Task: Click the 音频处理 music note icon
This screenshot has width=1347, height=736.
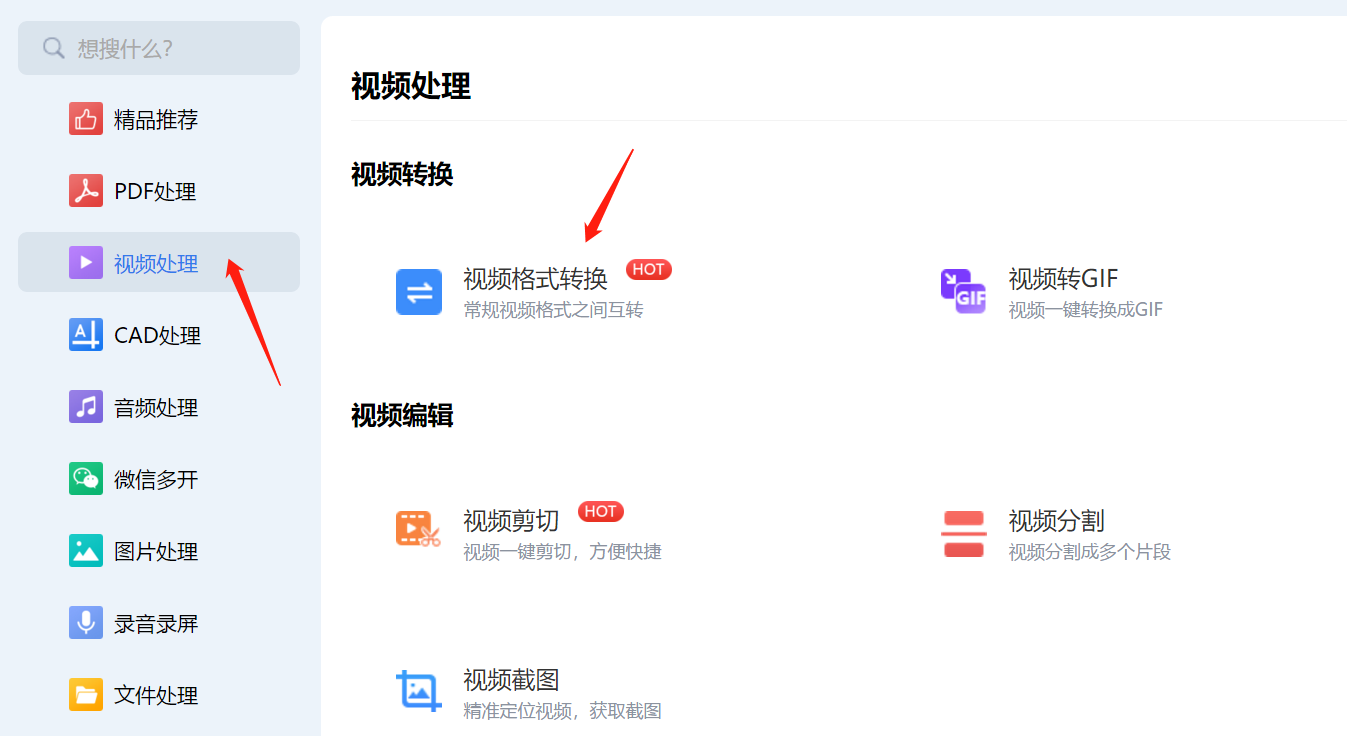Action: coord(86,406)
